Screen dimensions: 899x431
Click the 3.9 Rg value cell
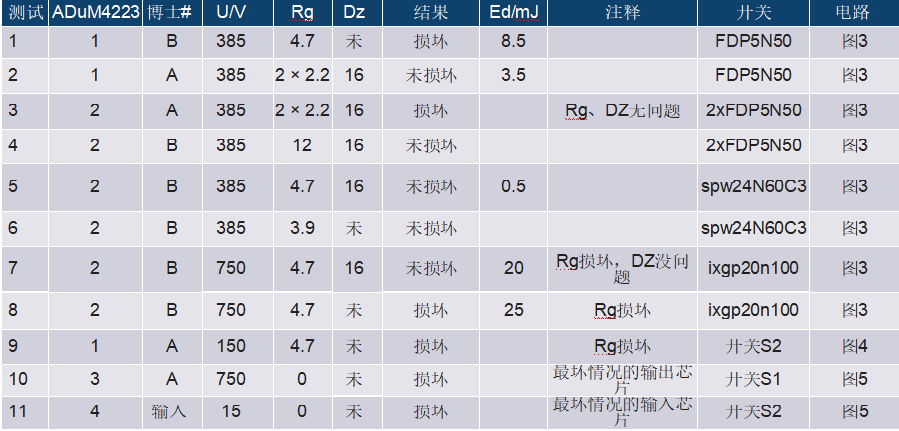[302, 228]
